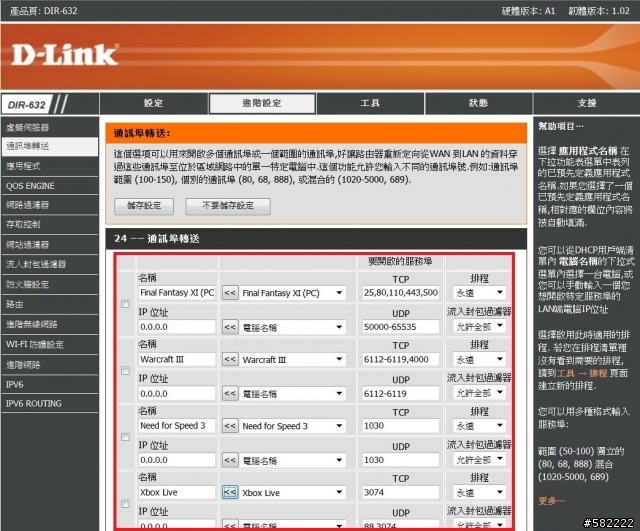Open 通訊埠轉送 in the sidebar
This screenshot has height=531, width=640.
(50, 147)
